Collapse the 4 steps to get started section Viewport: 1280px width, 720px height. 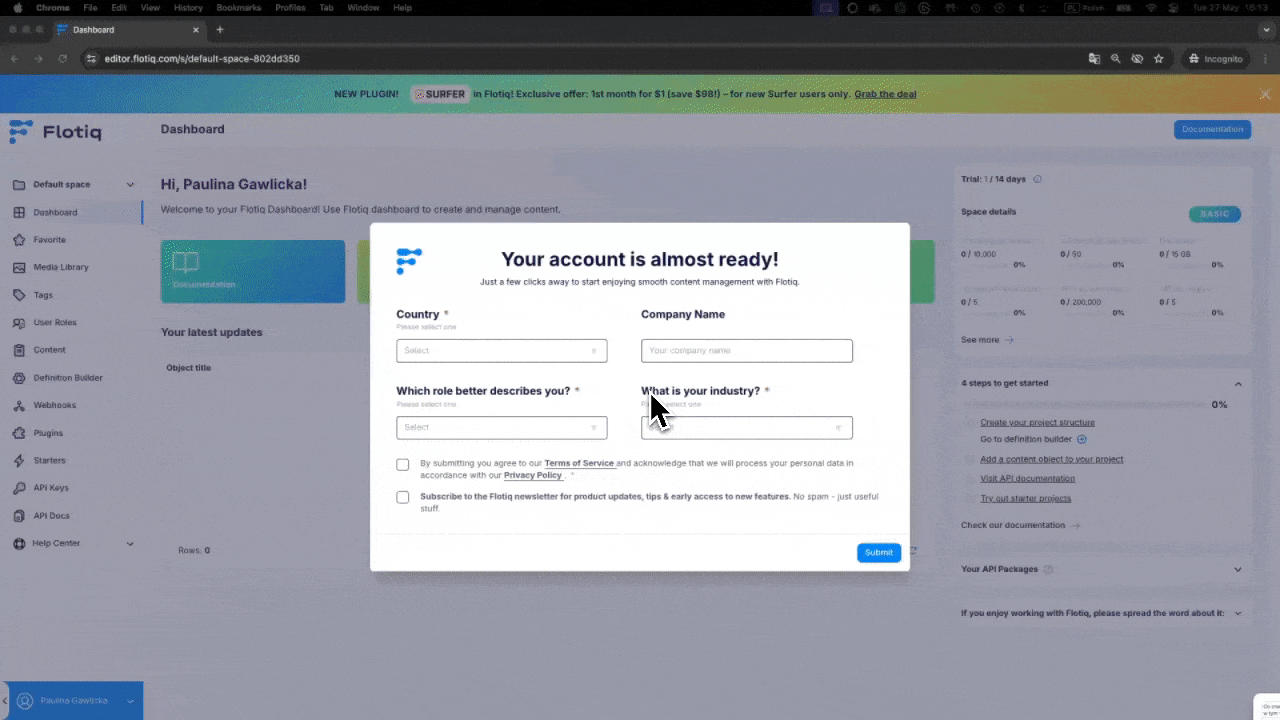(x=1238, y=383)
